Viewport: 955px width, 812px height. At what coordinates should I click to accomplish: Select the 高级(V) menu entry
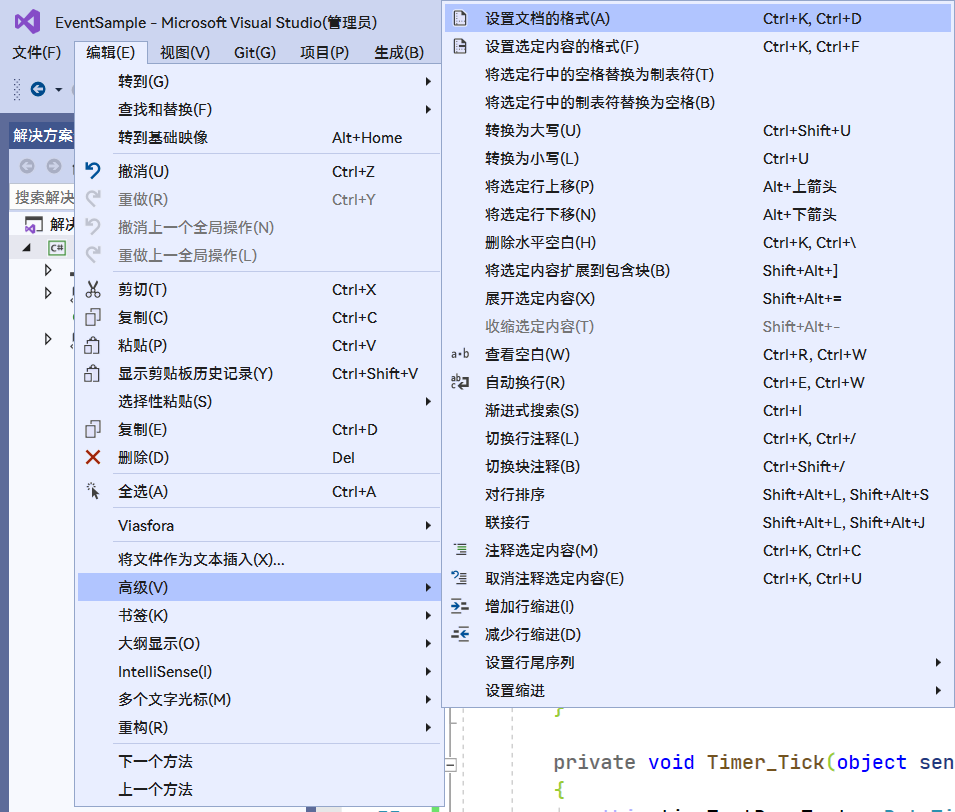point(259,587)
